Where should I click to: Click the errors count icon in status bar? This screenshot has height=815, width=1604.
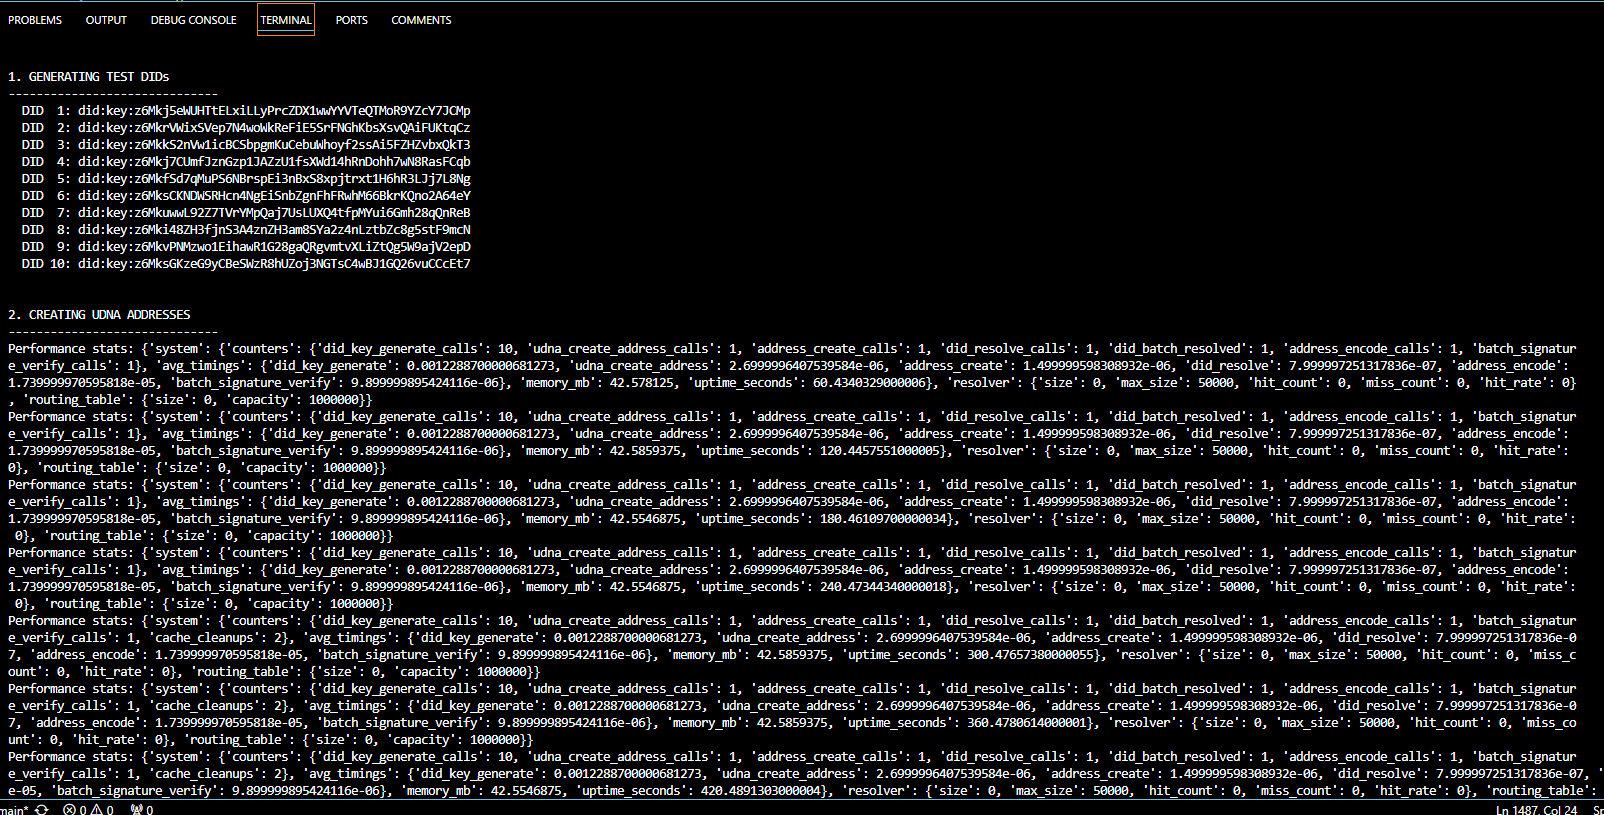[71, 810]
